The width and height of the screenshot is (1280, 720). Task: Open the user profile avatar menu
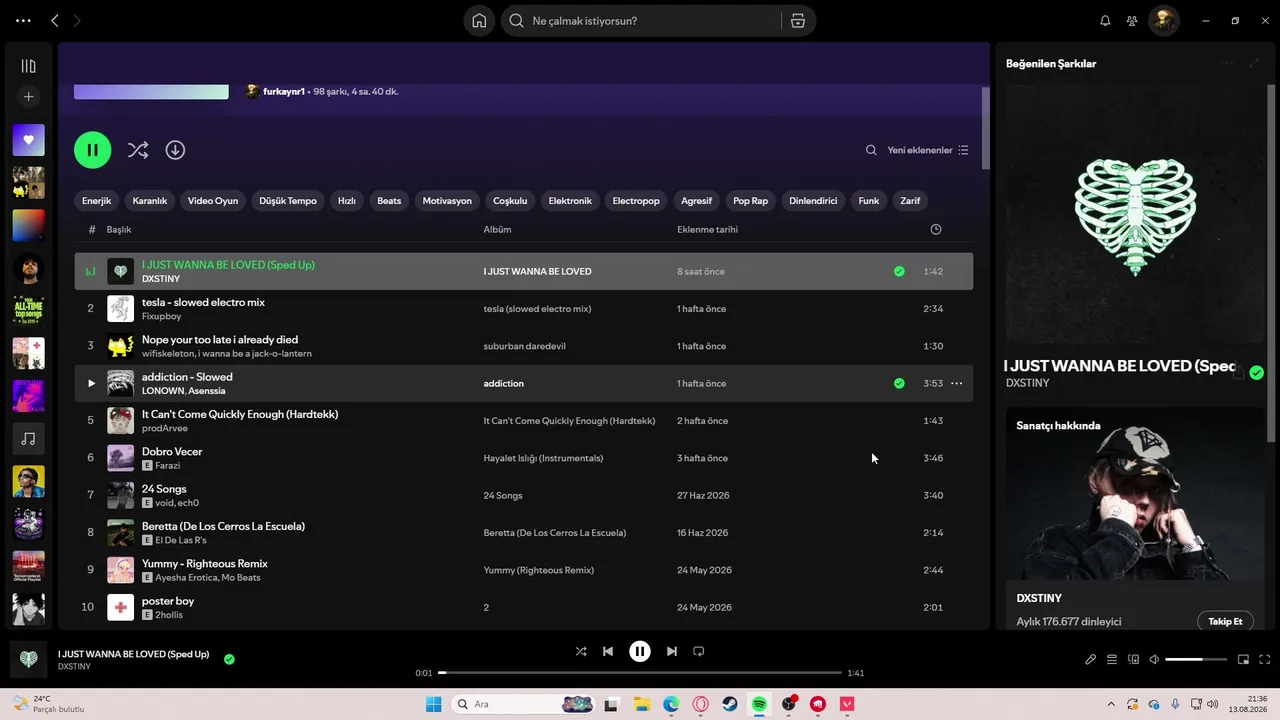point(1163,21)
